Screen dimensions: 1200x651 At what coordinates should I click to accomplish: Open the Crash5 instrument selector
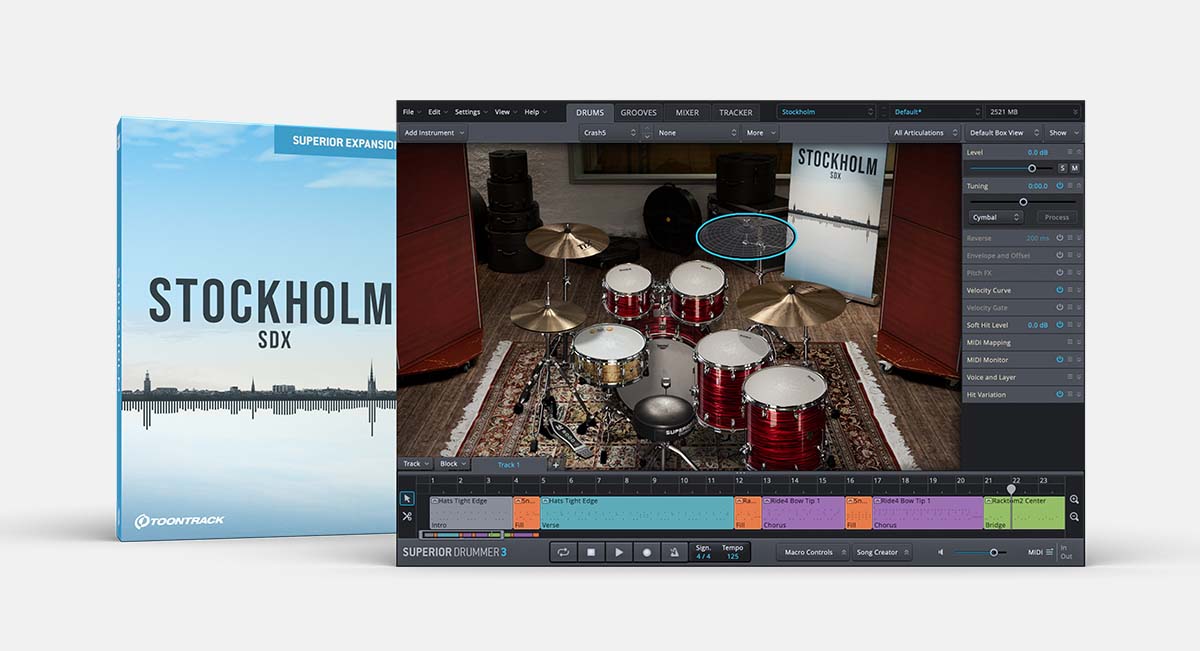[x=609, y=132]
